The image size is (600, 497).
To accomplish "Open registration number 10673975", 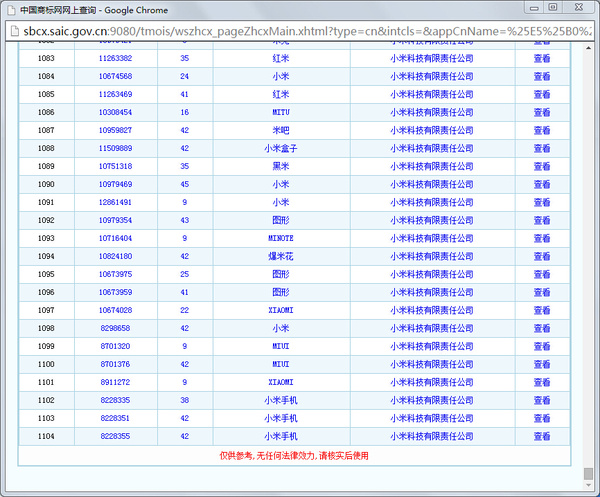I will point(116,274).
